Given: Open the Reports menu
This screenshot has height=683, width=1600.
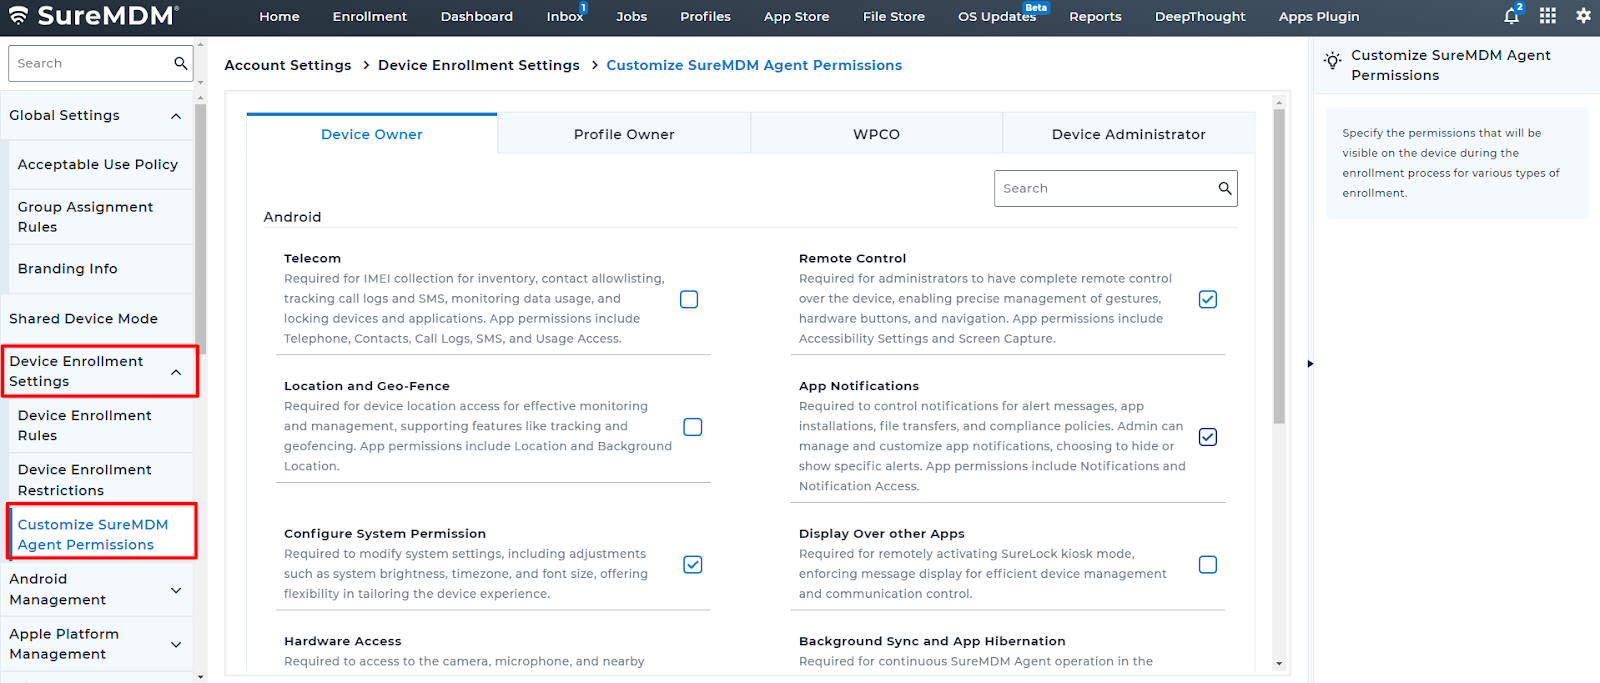Looking at the screenshot, I should 1095,17.
